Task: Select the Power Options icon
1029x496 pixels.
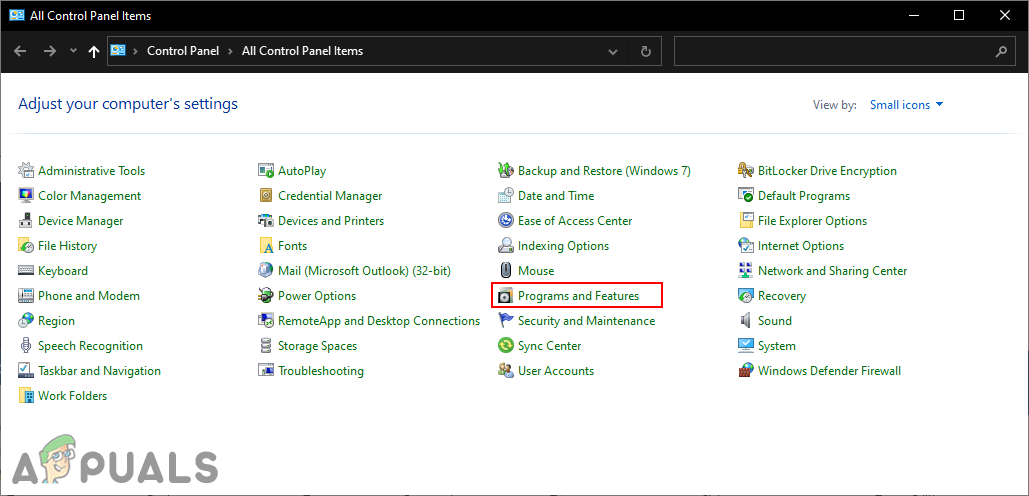Action: click(x=266, y=296)
